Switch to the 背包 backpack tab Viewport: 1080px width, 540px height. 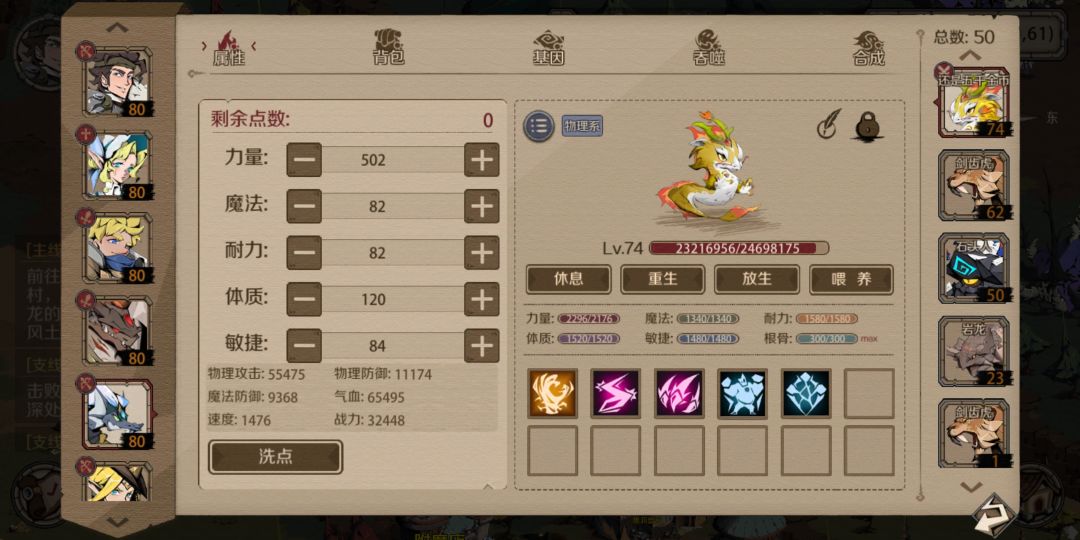[x=389, y=48]
